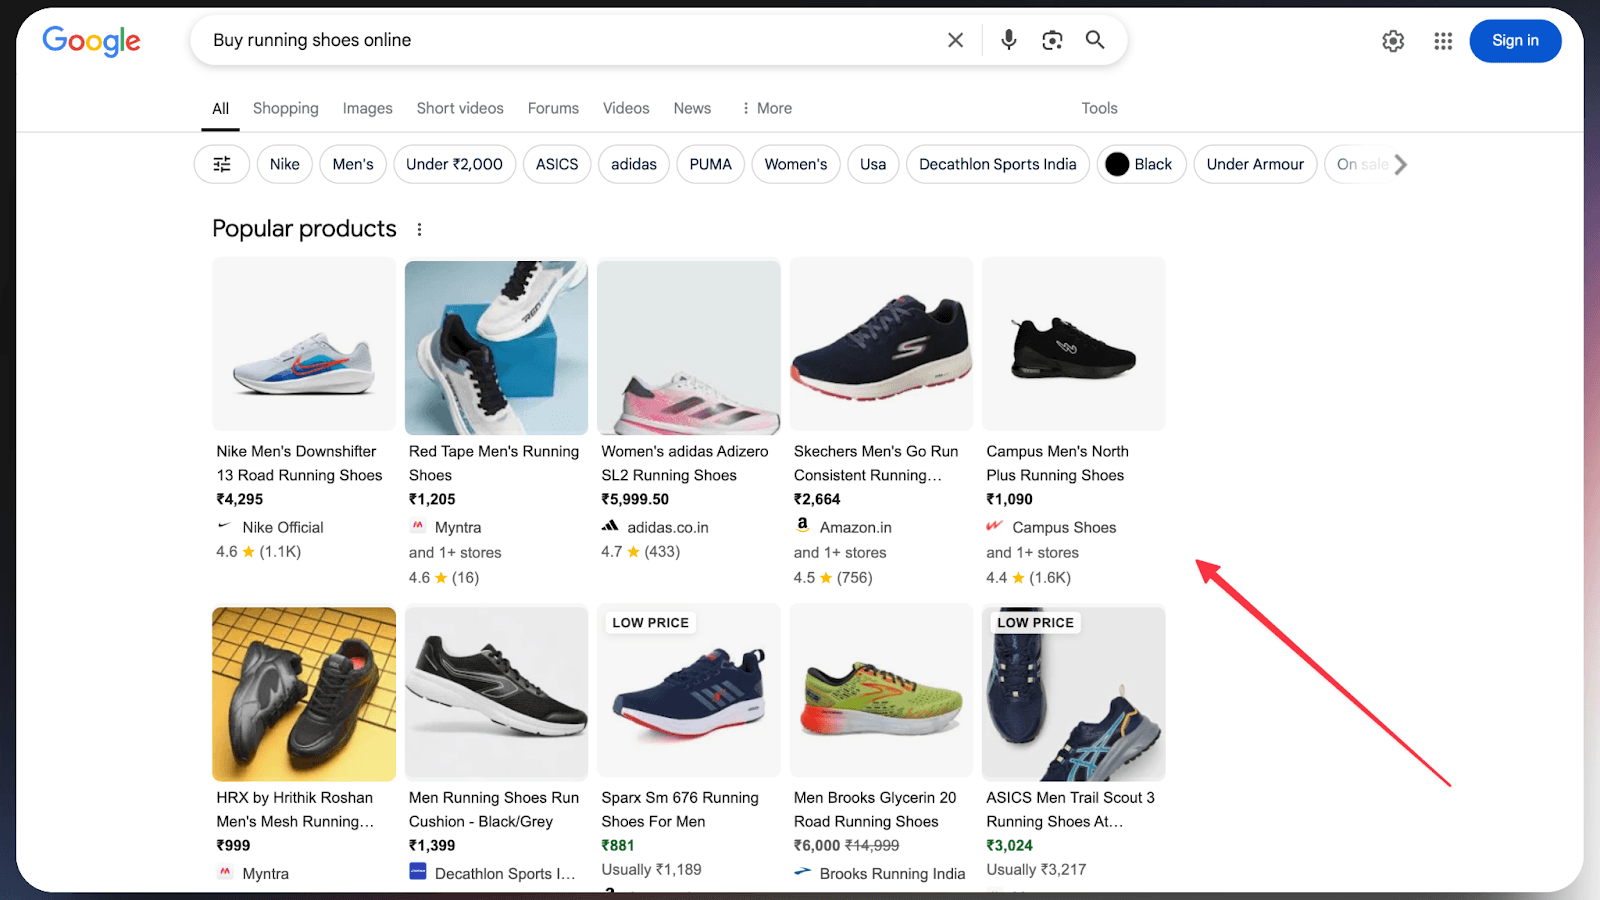Screen dimensions: 1600x900
Task: Open Men Running Shoes Run Cushion title
Action: (494, 809)
